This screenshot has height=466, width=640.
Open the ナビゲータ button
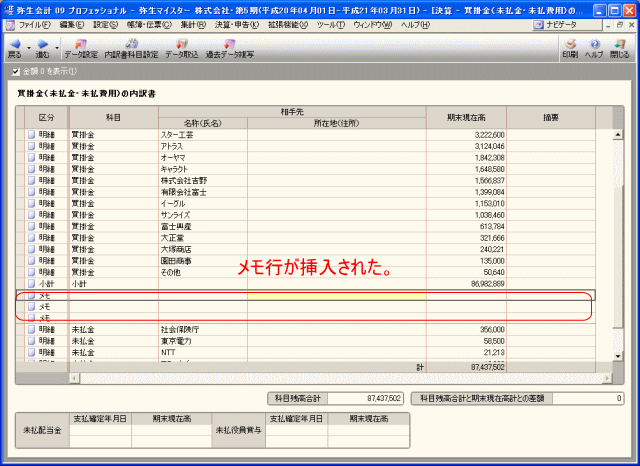[567, 25]
